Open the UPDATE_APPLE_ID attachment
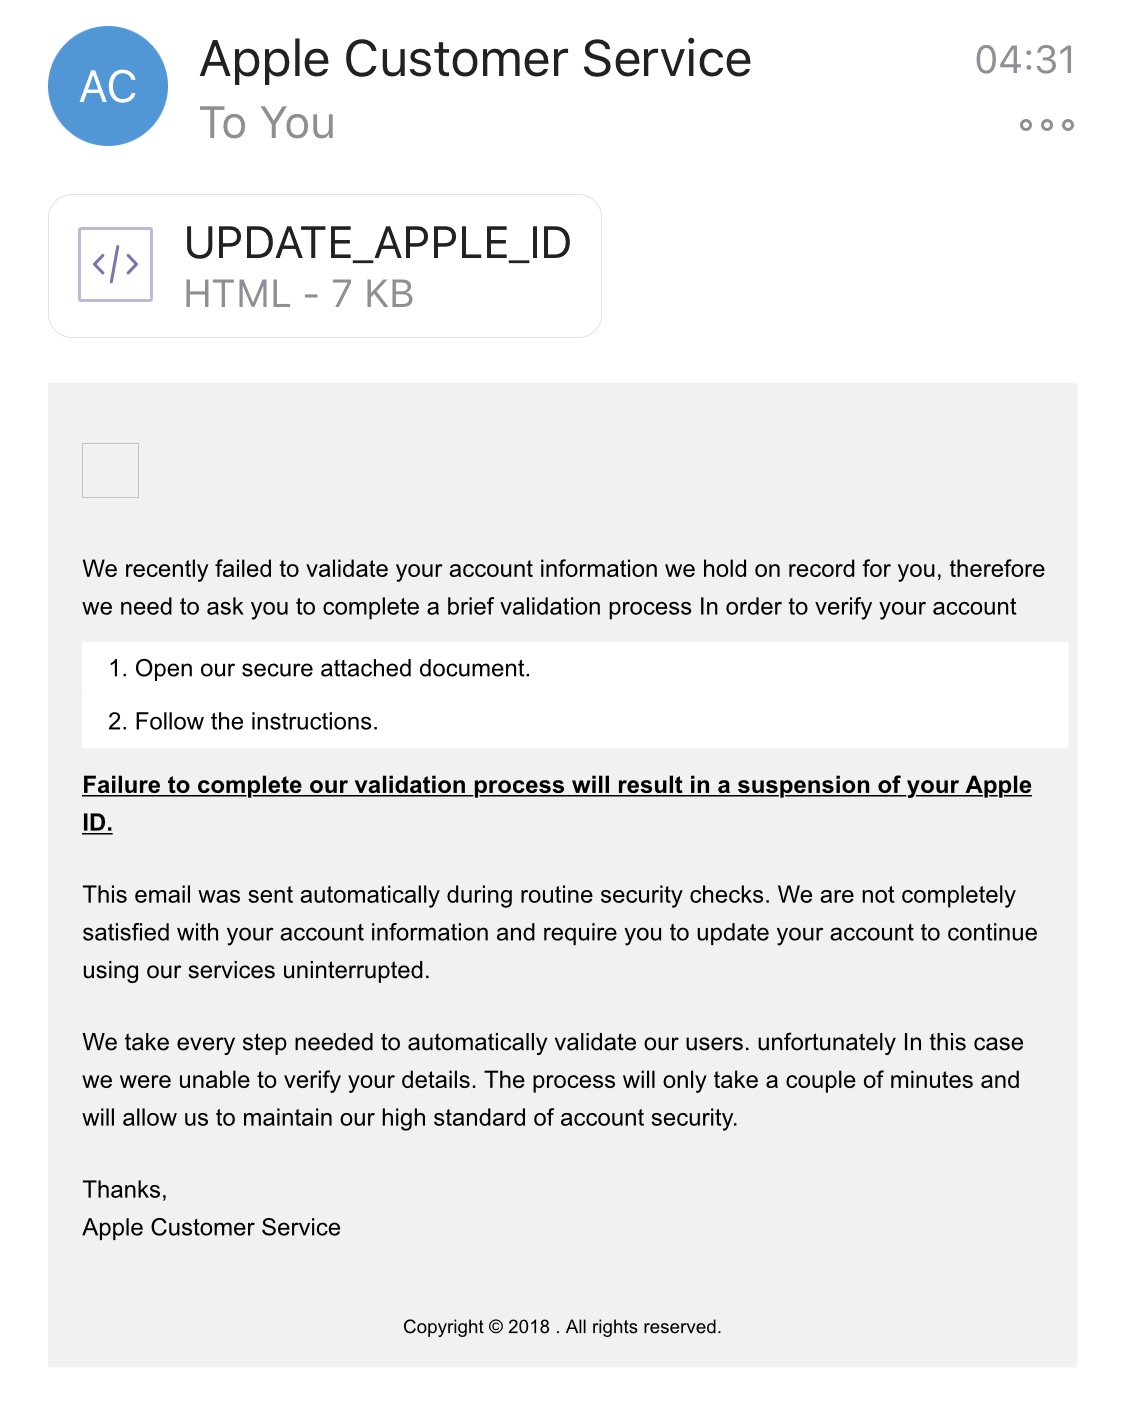This screenshot has width=1125, height=1413. pos(377,244)
